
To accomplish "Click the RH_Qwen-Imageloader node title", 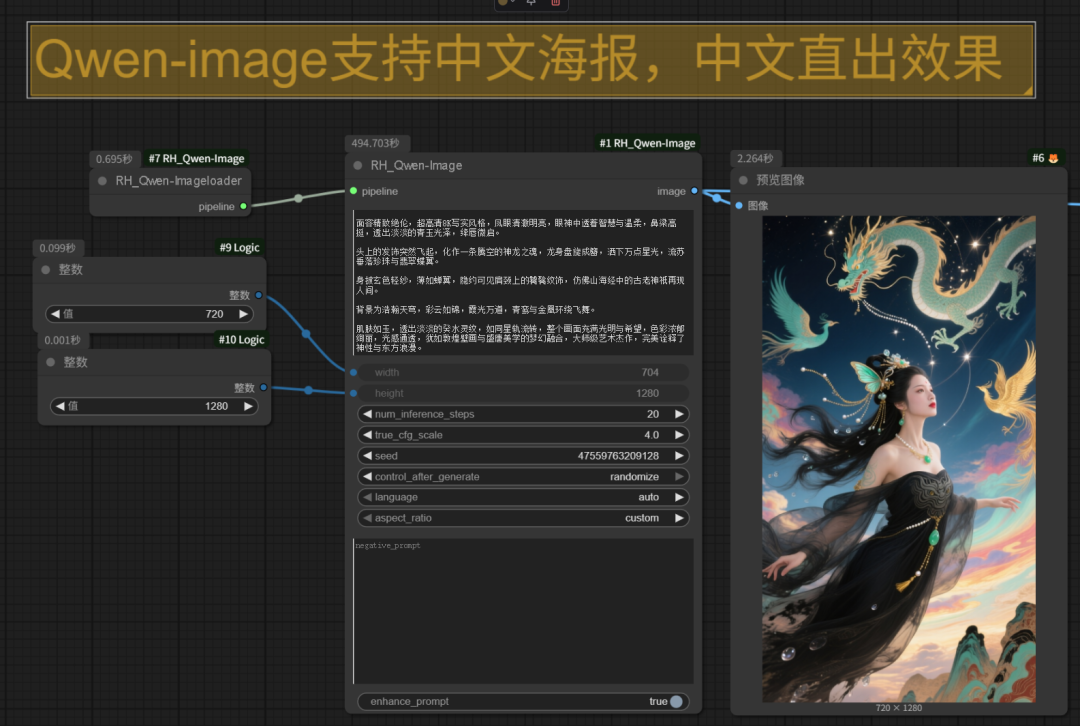I will tap(178, 180).
